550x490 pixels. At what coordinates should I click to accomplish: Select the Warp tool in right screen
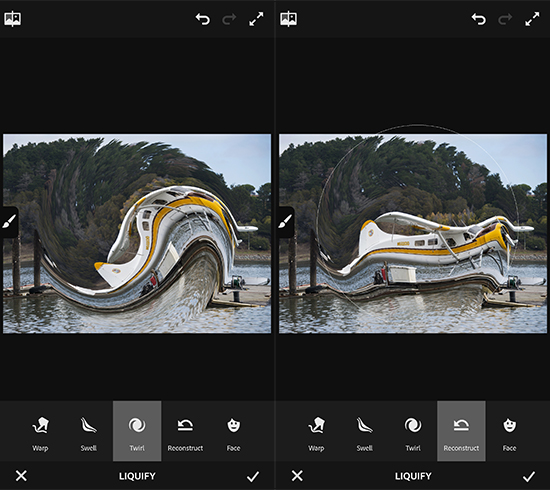pos(316,432)
